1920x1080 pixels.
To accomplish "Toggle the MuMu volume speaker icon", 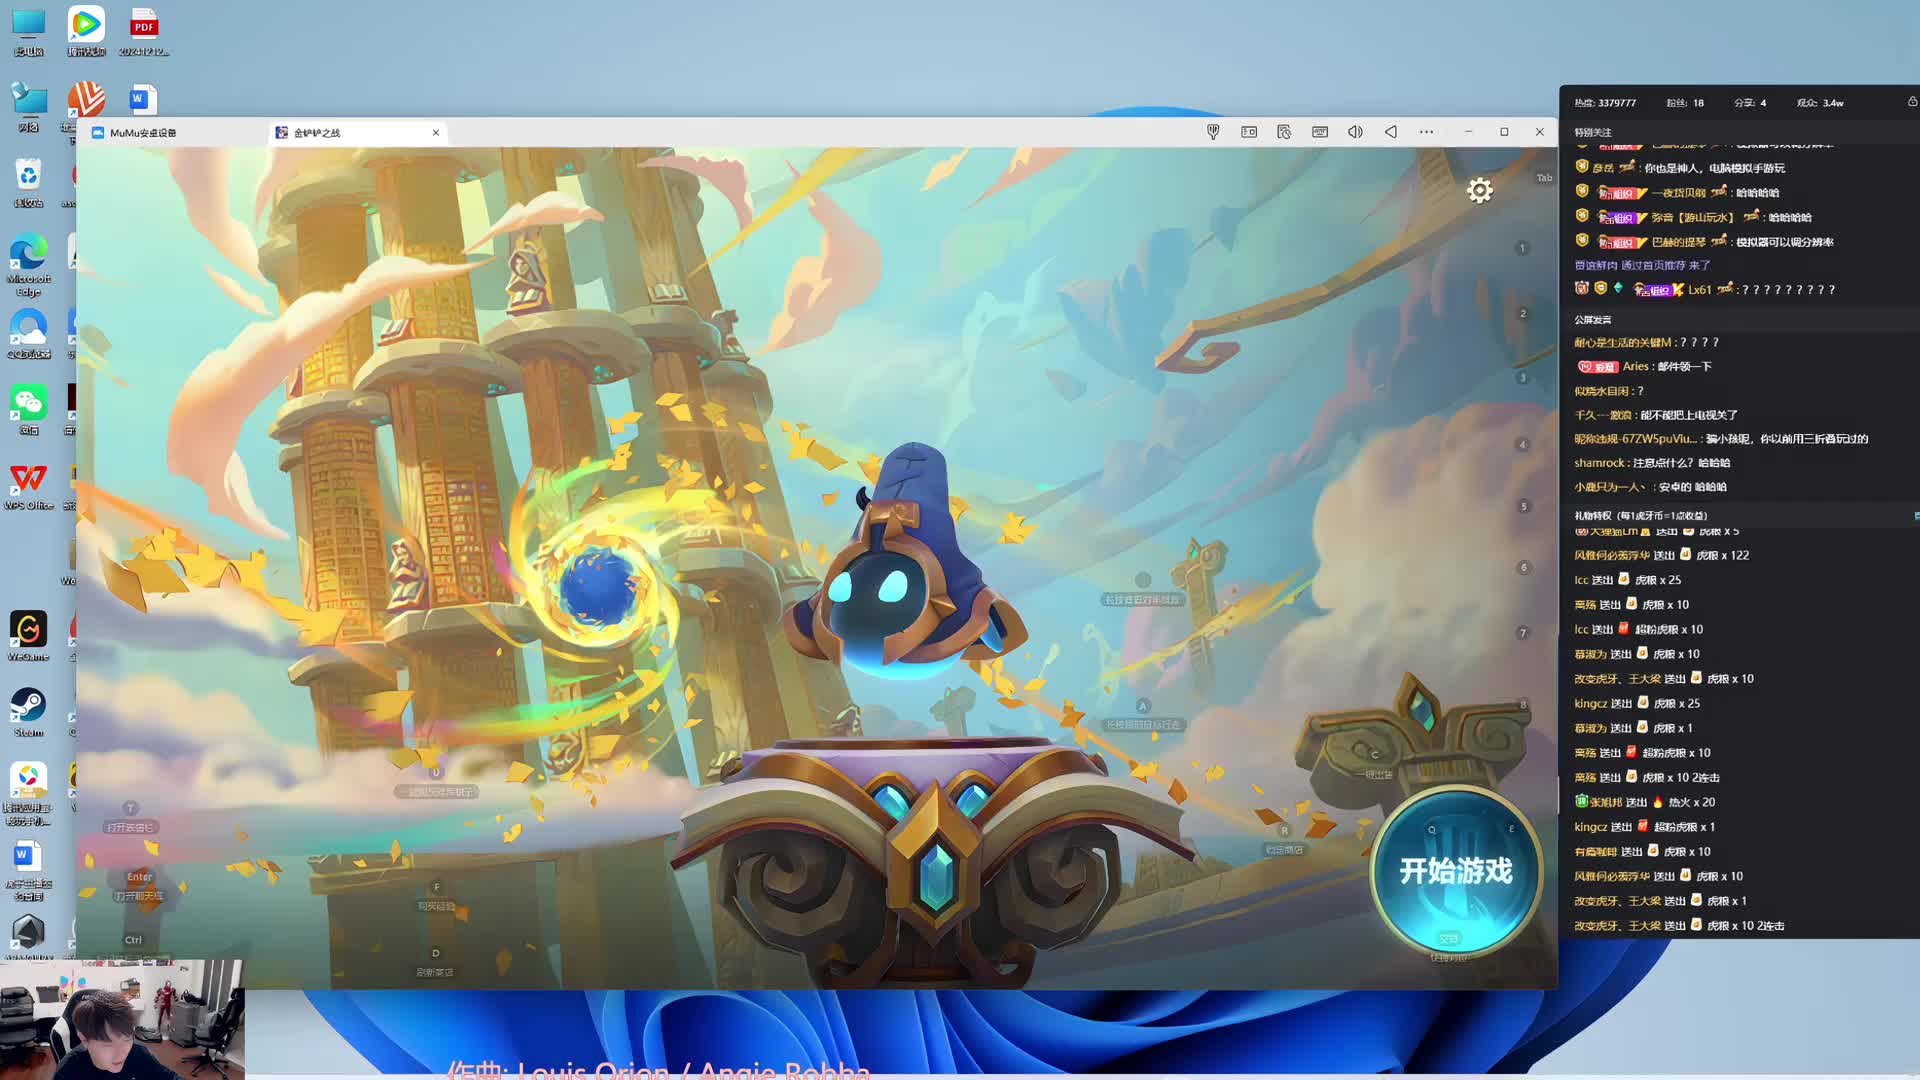I will coord(1355,132).
